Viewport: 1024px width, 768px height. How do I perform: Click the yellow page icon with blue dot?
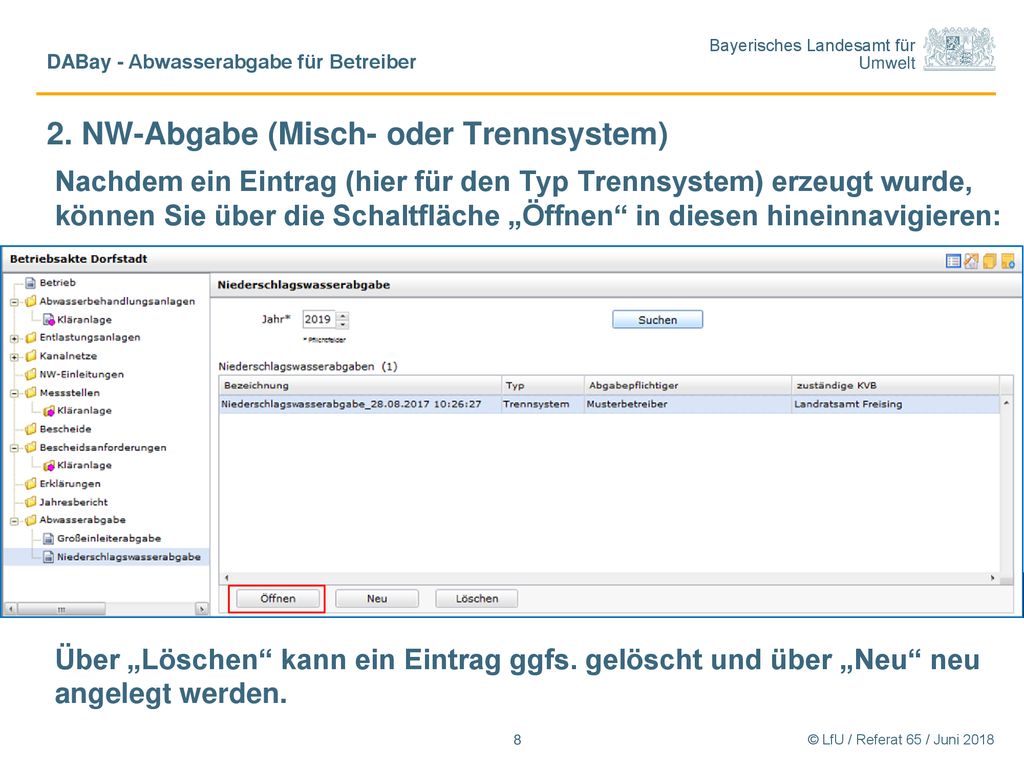point(1008,261)
